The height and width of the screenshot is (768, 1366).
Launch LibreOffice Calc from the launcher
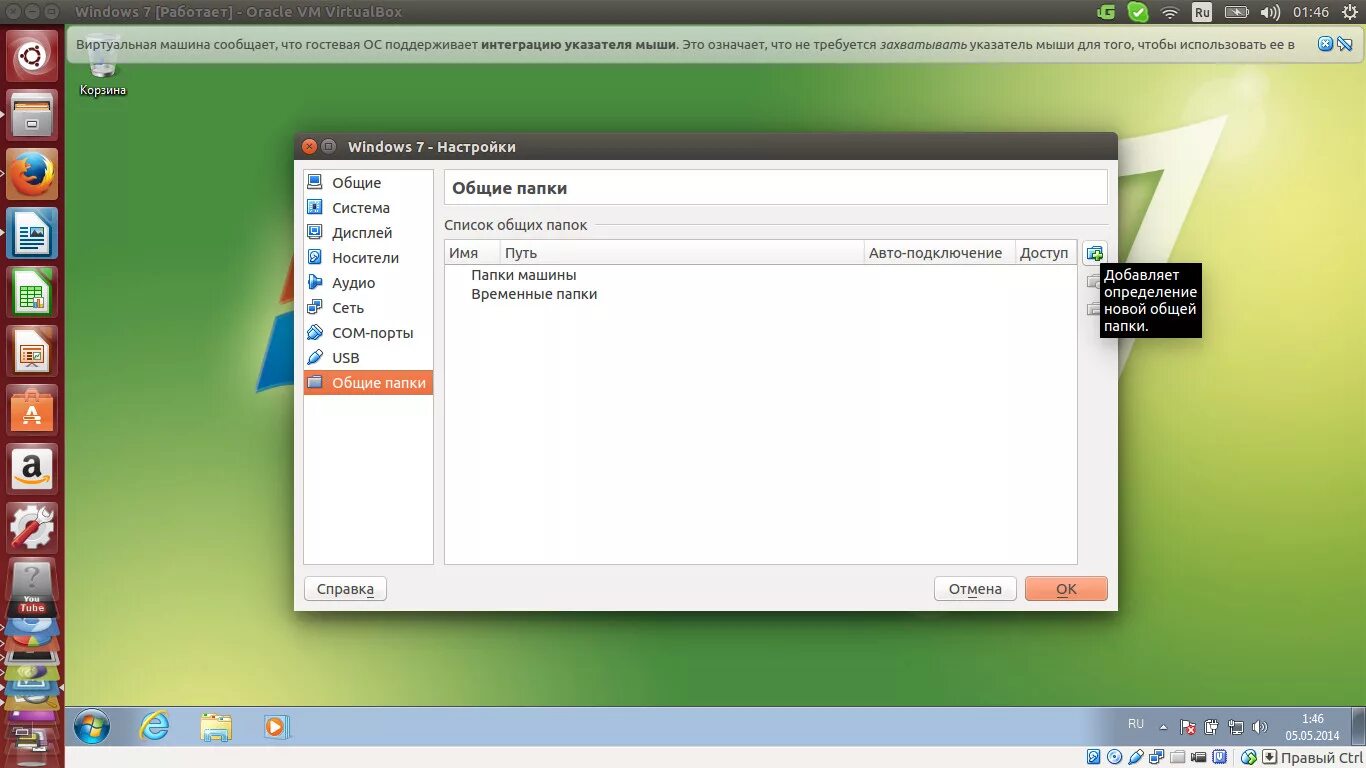pyautogui.click(x=33, y=292)
